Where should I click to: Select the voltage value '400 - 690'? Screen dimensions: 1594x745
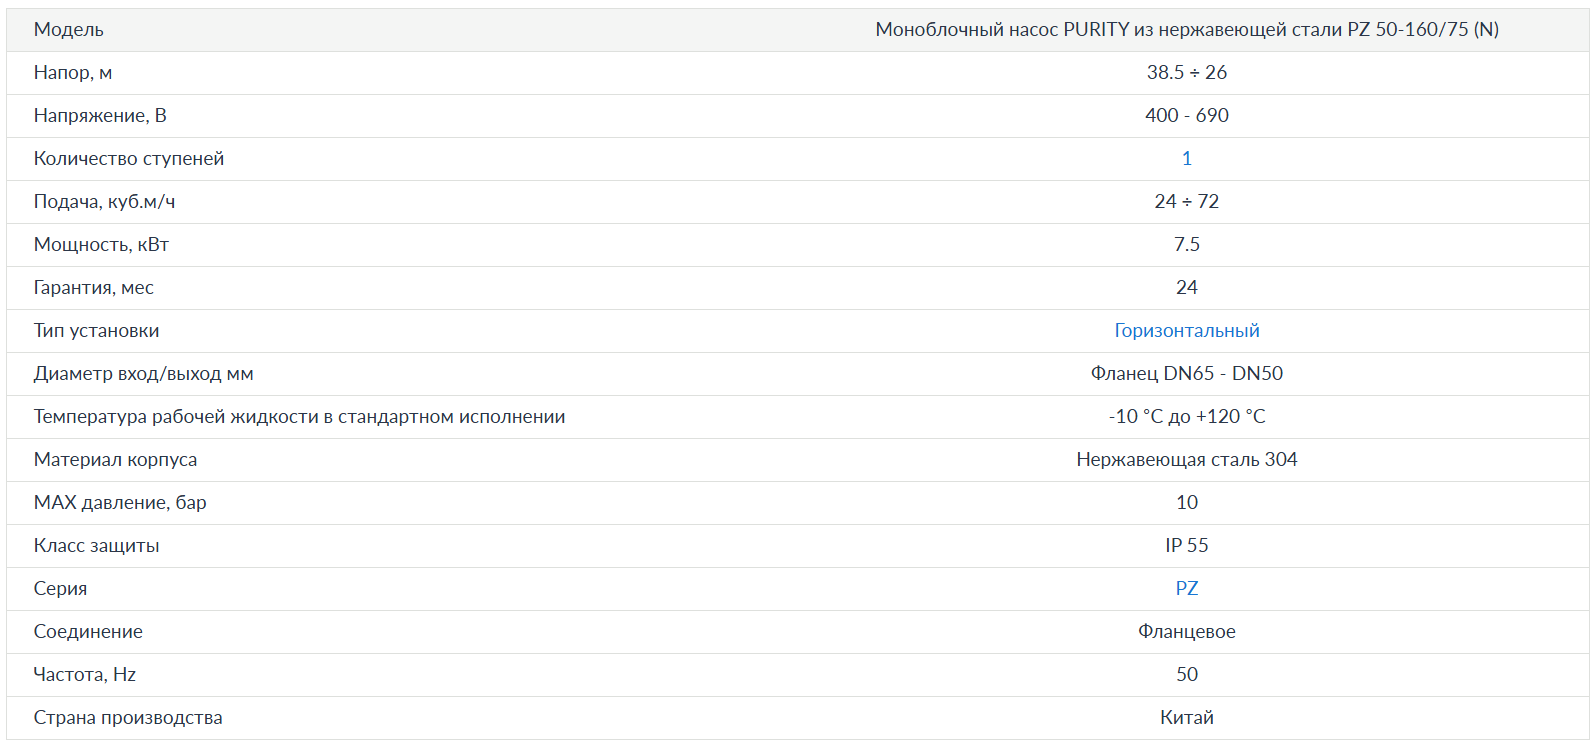coord(1186,115)
